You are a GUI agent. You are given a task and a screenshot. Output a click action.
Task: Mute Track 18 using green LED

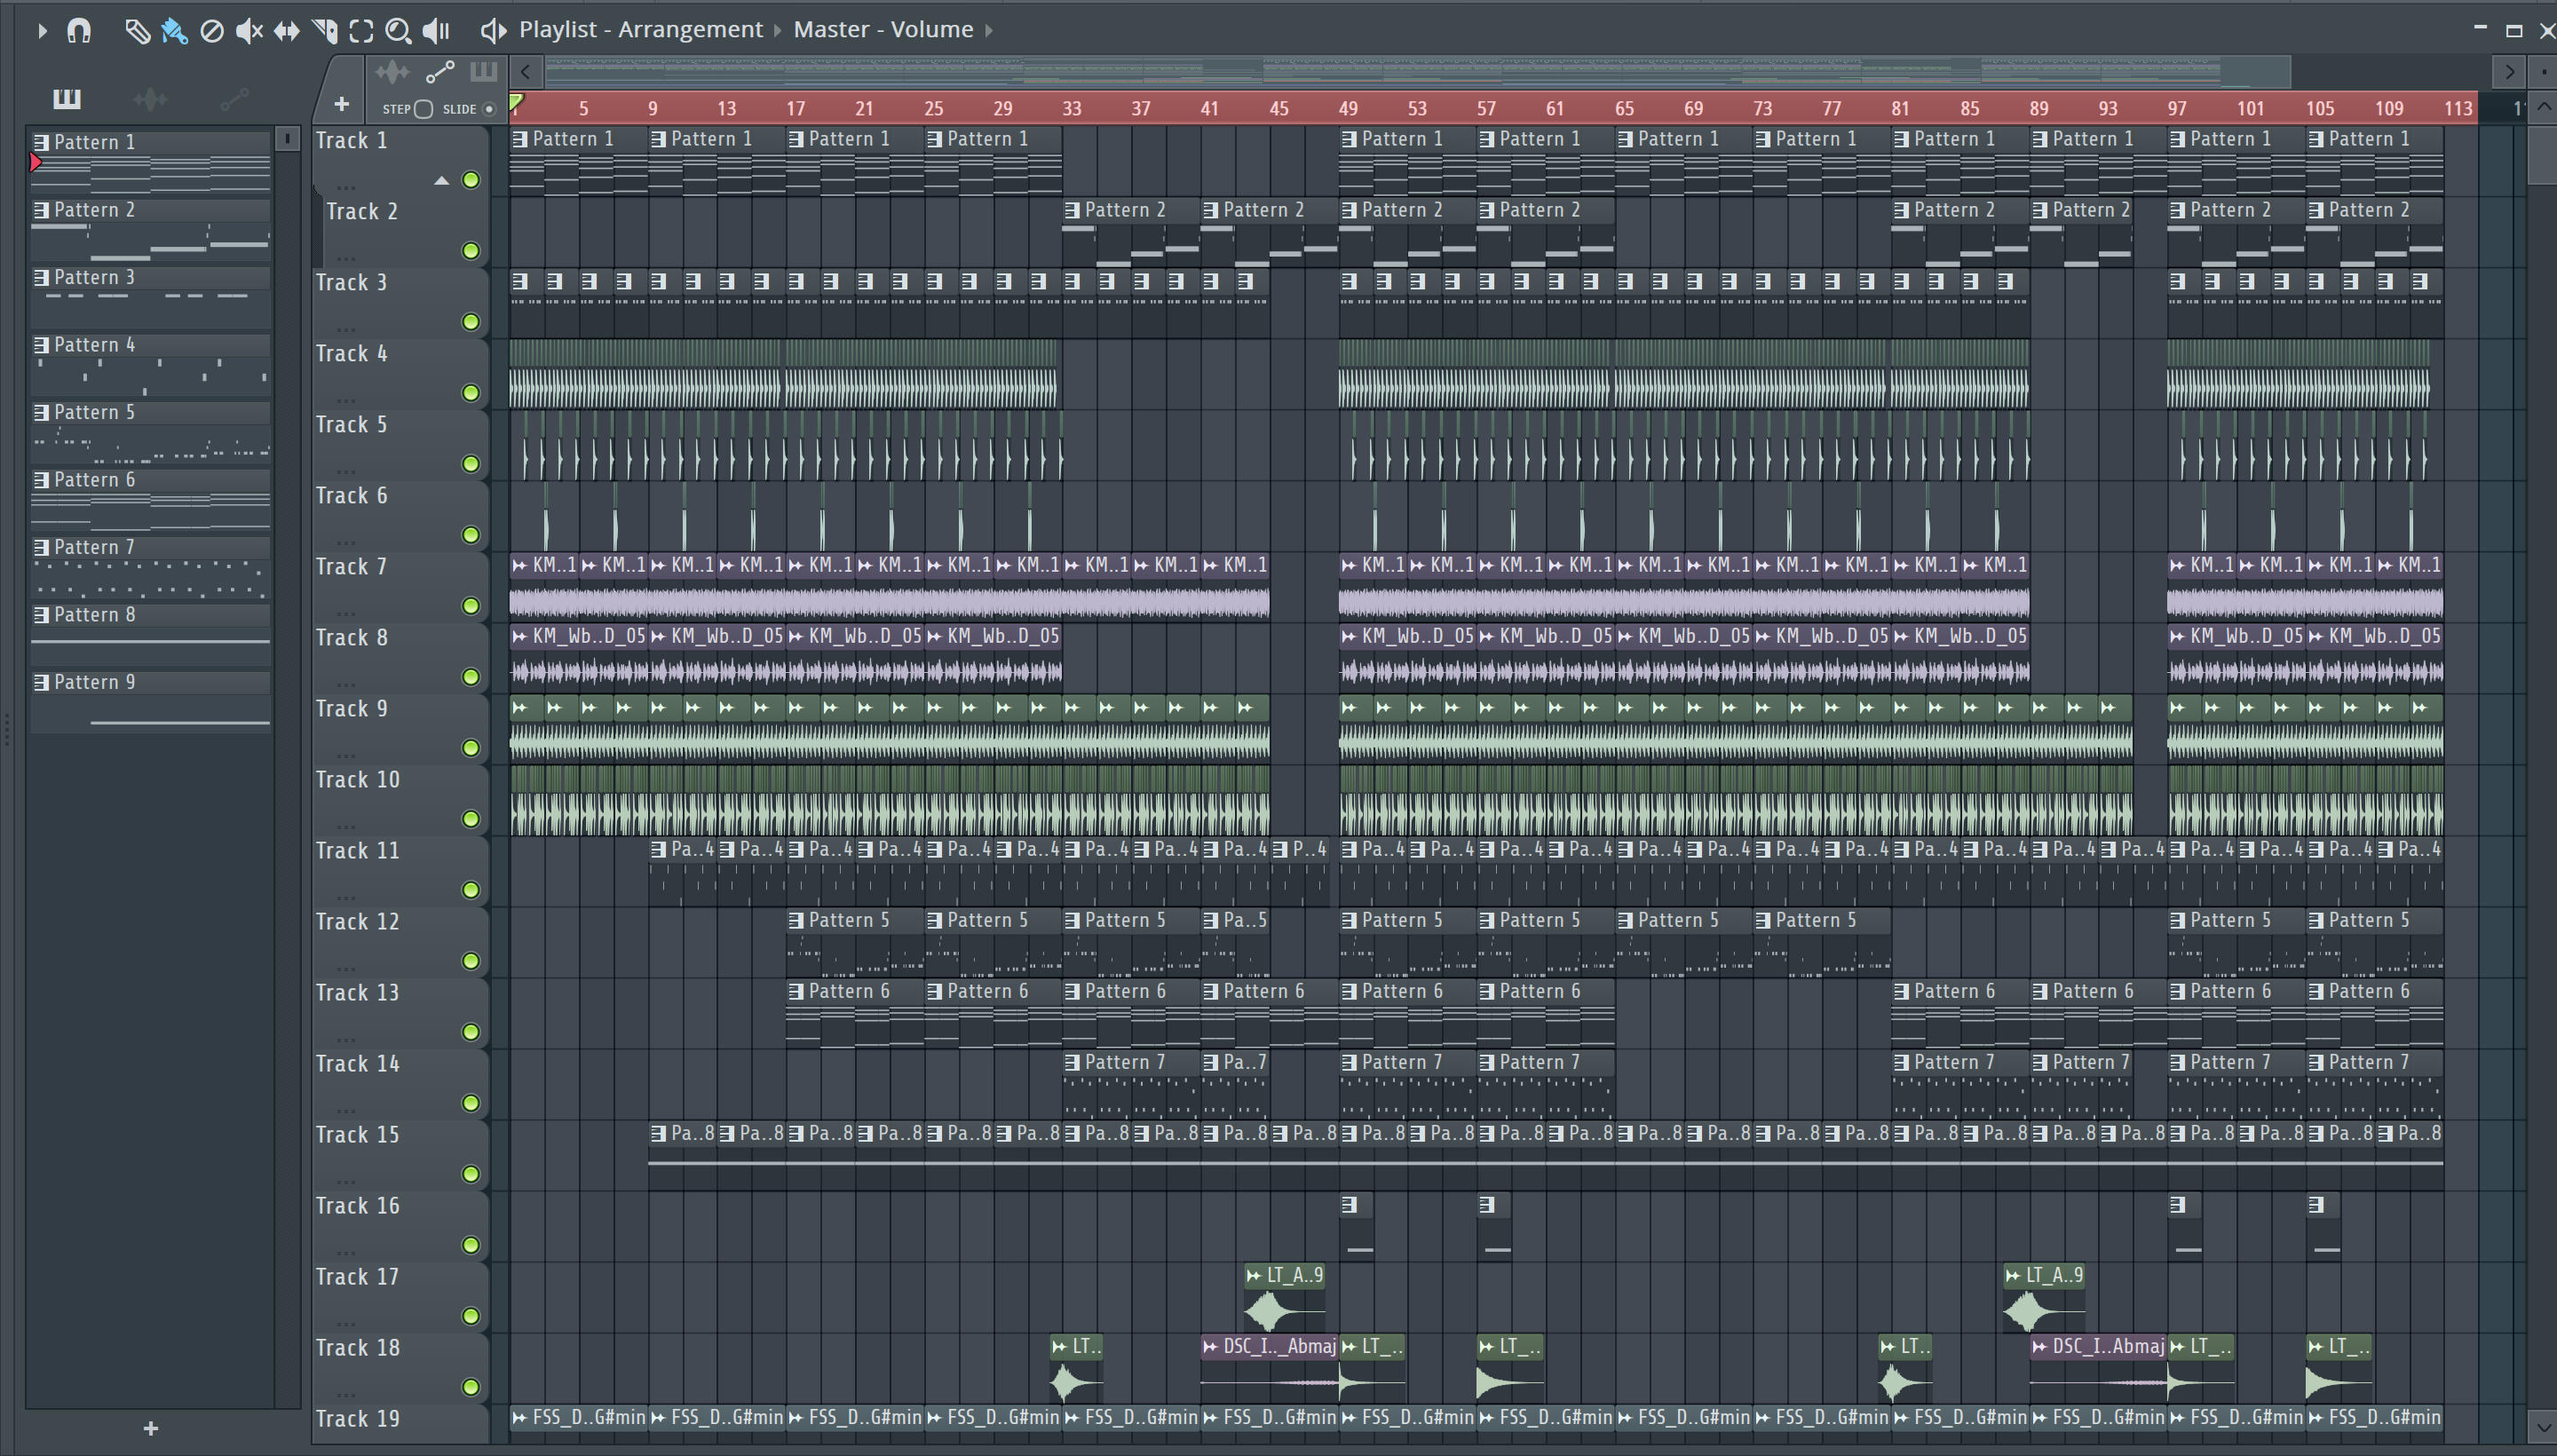471,1387
